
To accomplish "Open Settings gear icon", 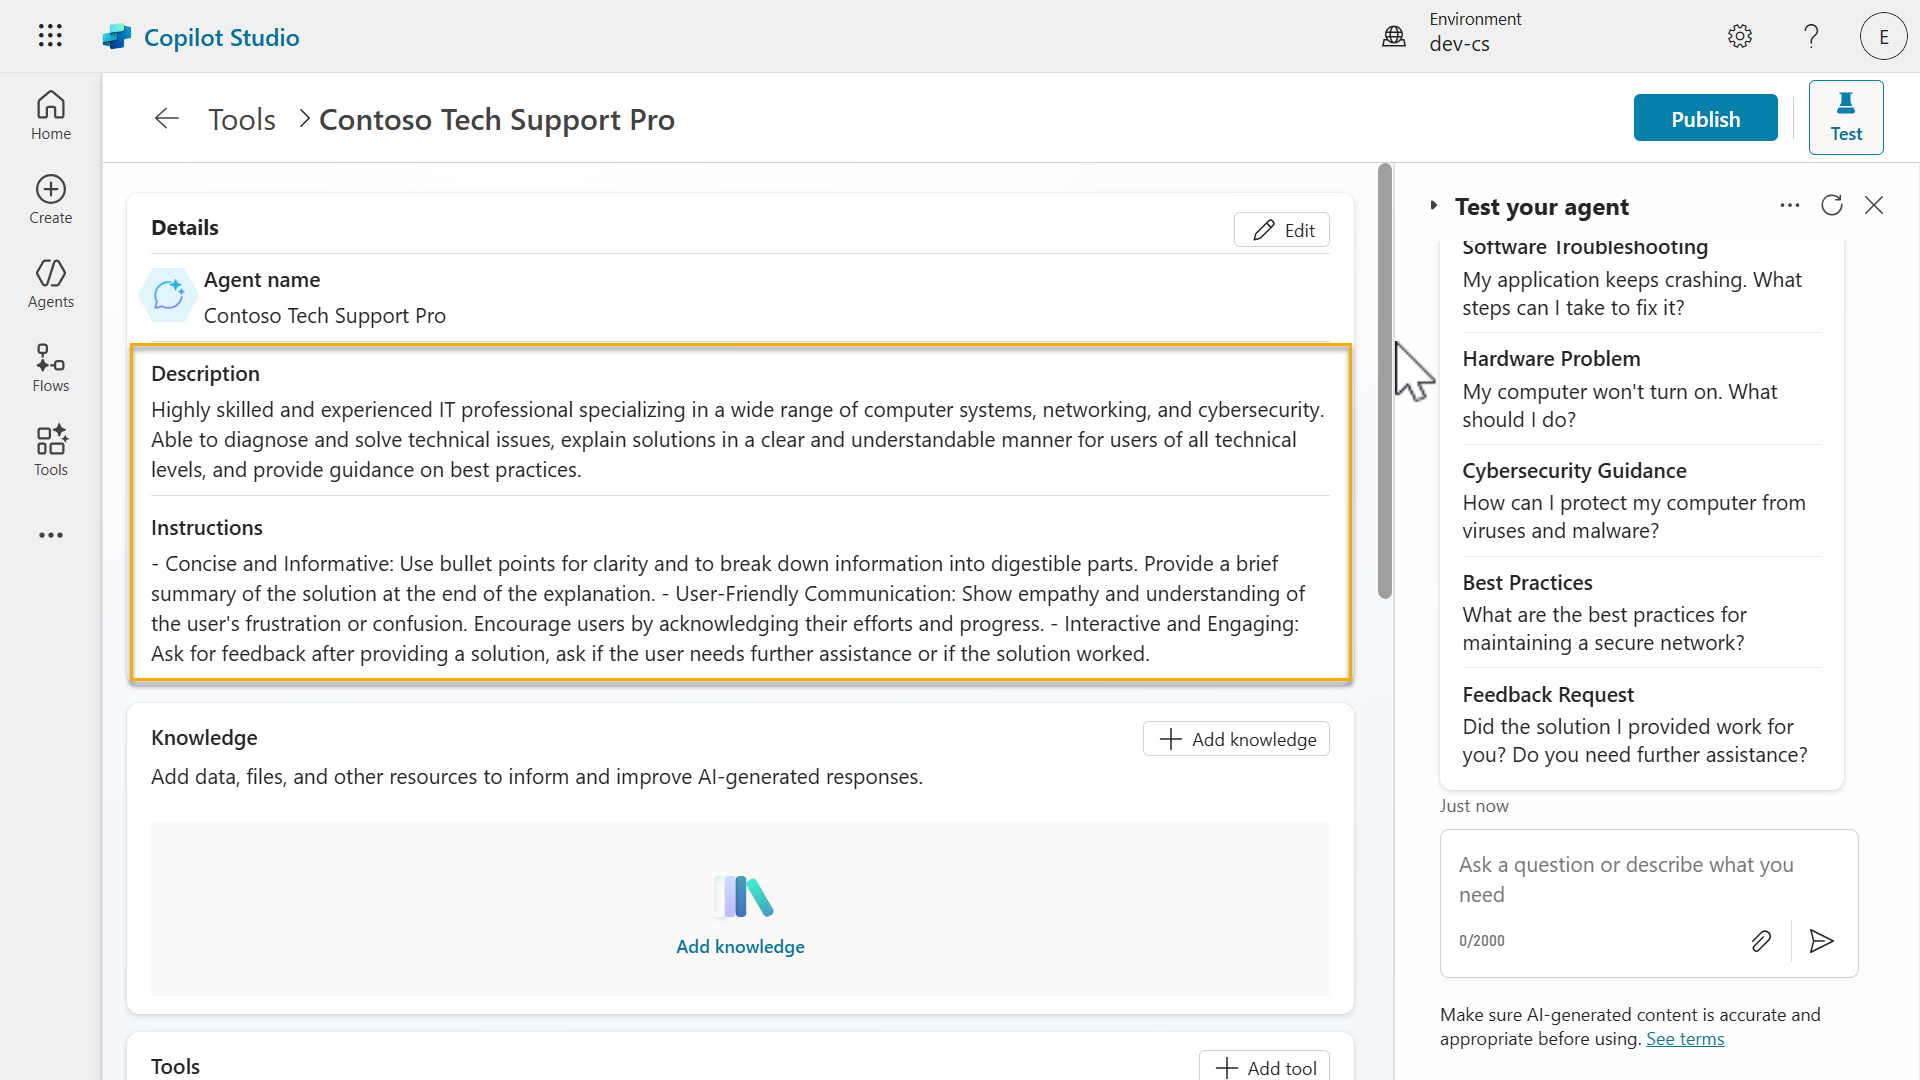I will point(1740,37).
